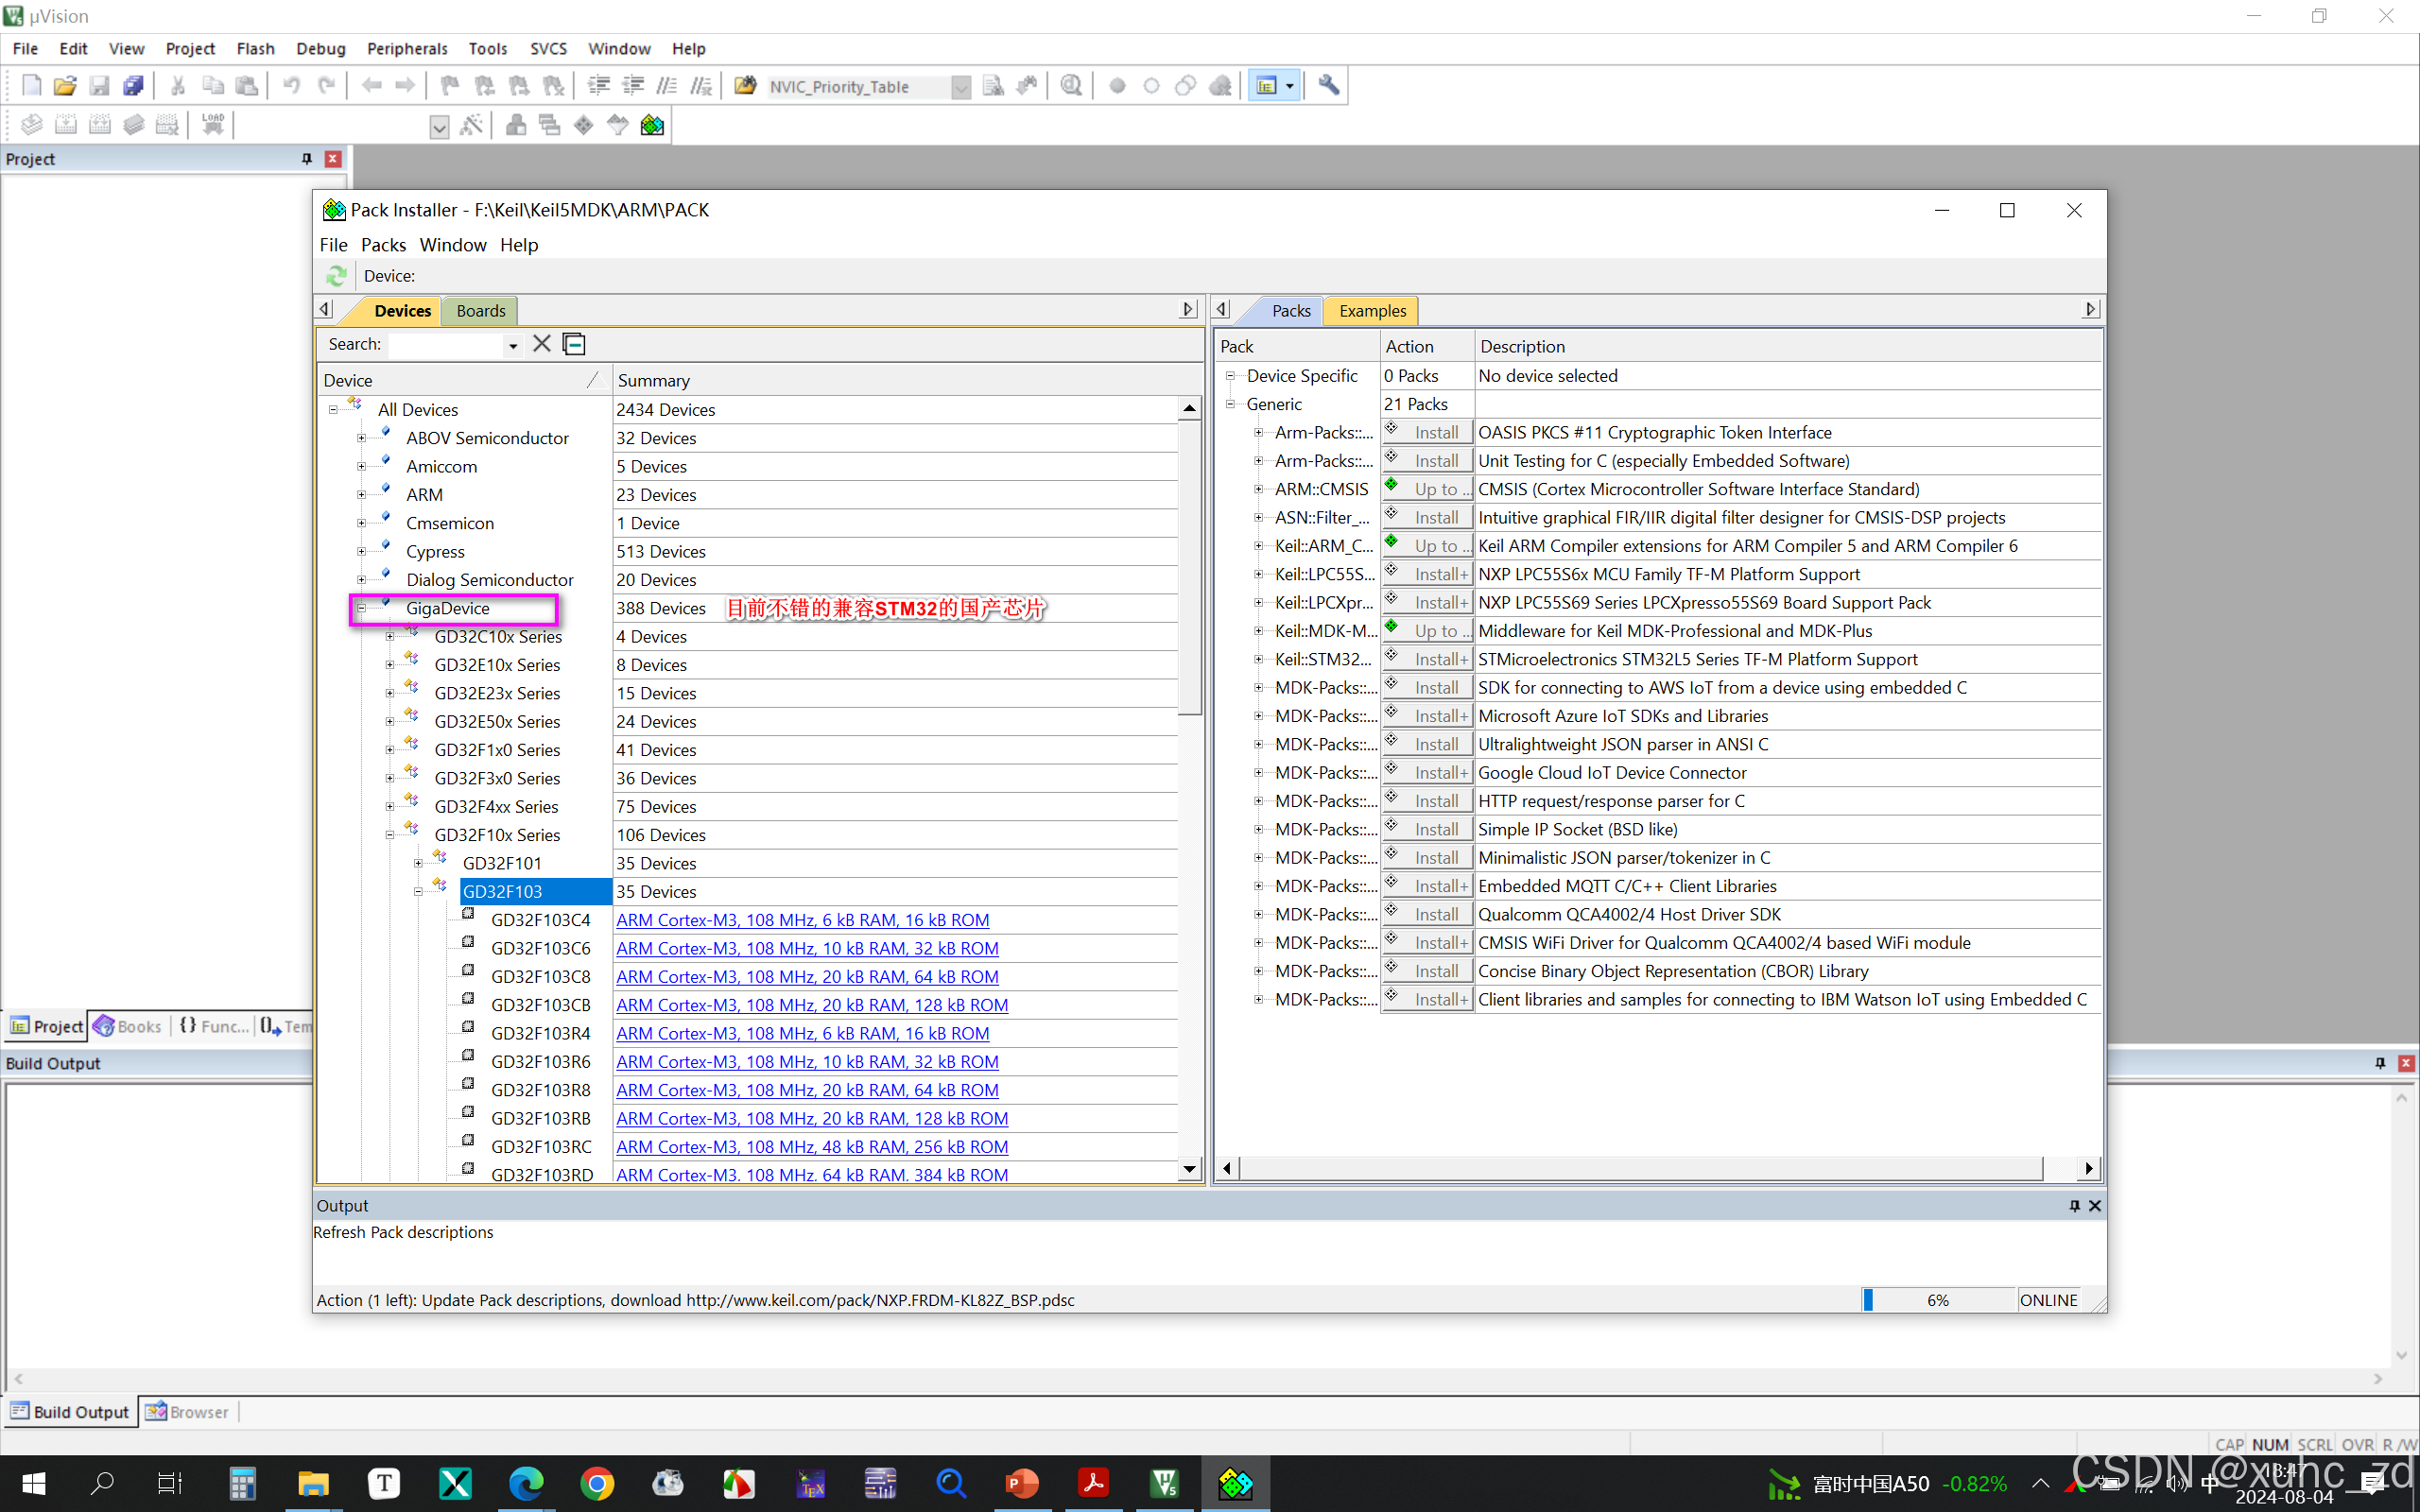Expand the ARM::CMSIS pack row

tap(1259, 489)
